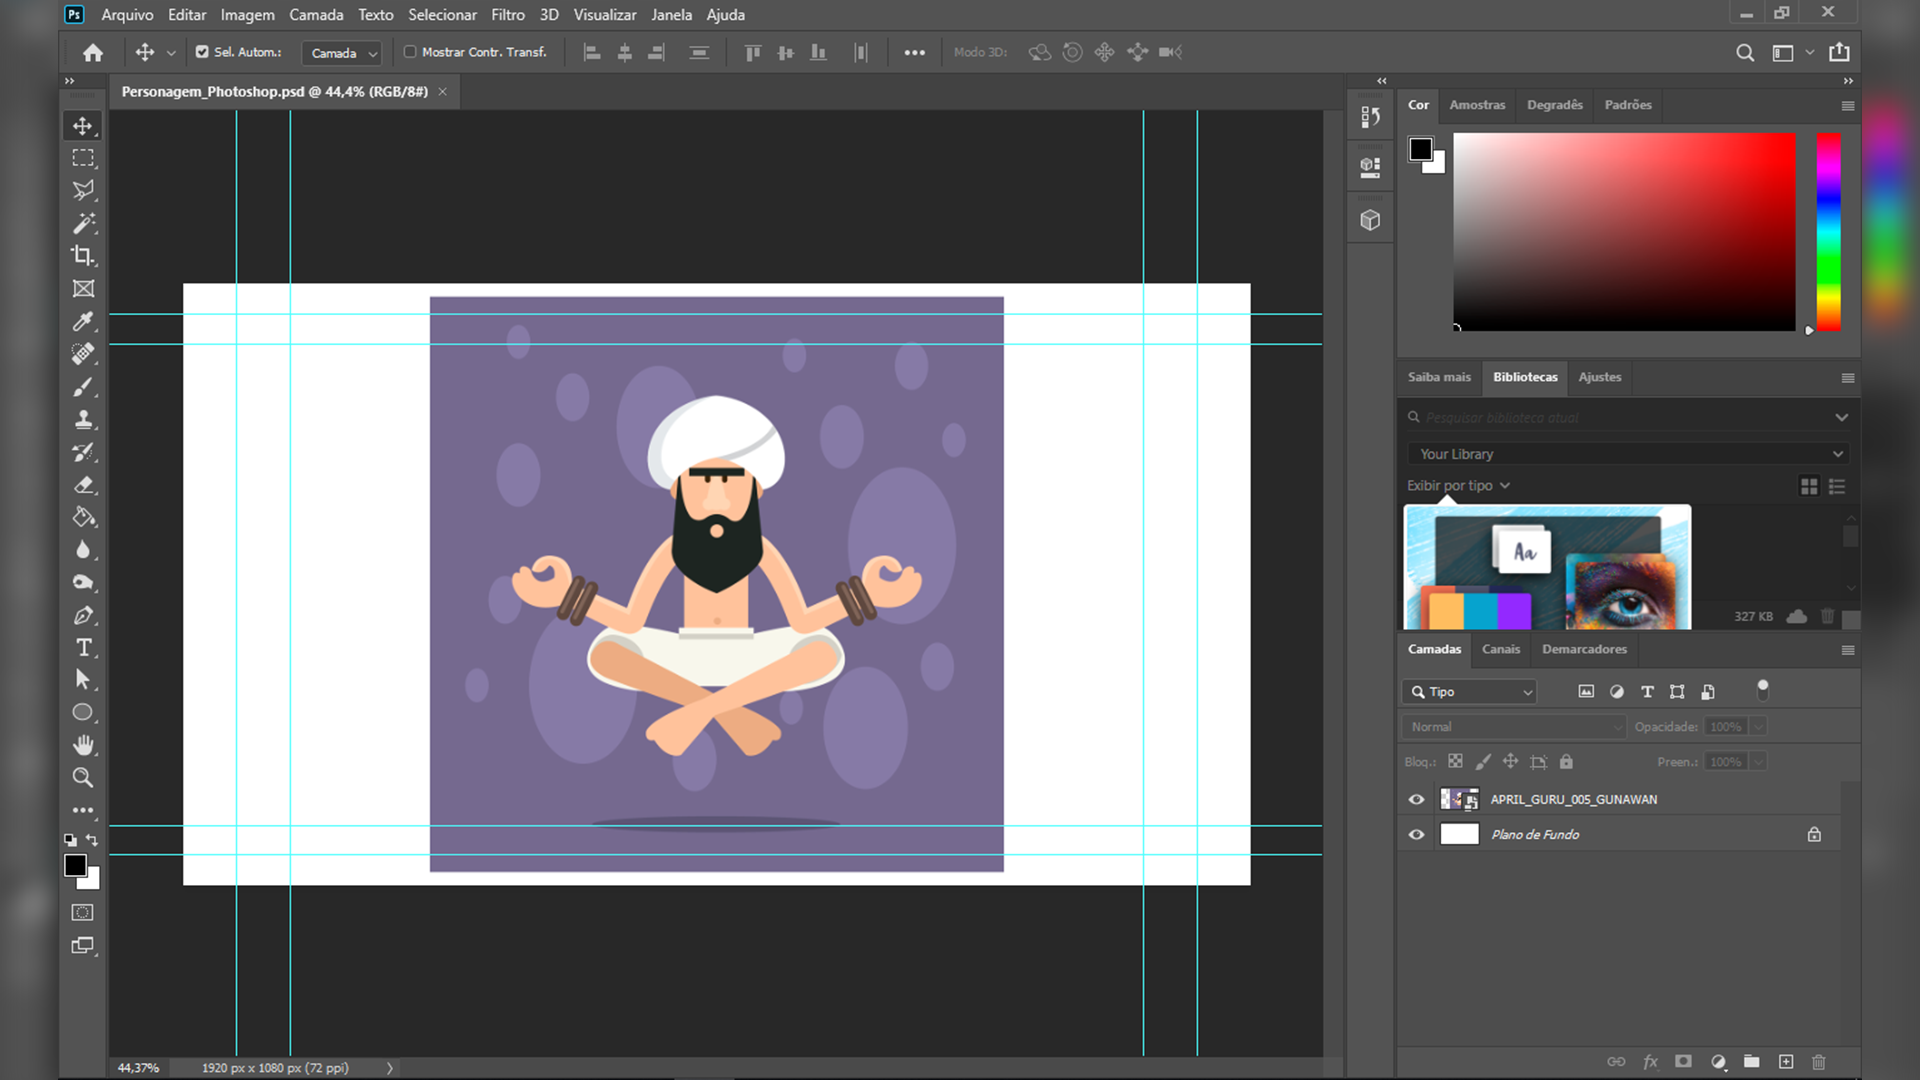
Task: Select the Hand tool
Action: point(83,745)
